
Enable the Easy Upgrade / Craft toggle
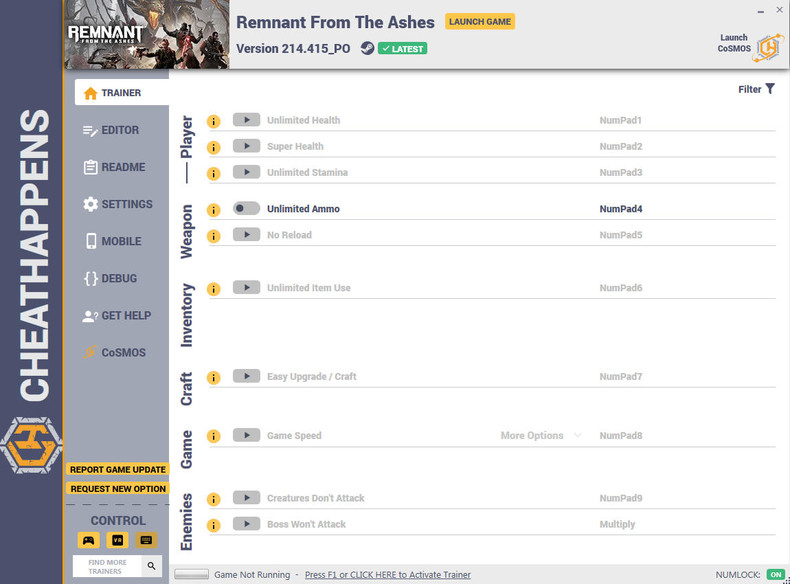pyautogui.click(x=246, y=376)
